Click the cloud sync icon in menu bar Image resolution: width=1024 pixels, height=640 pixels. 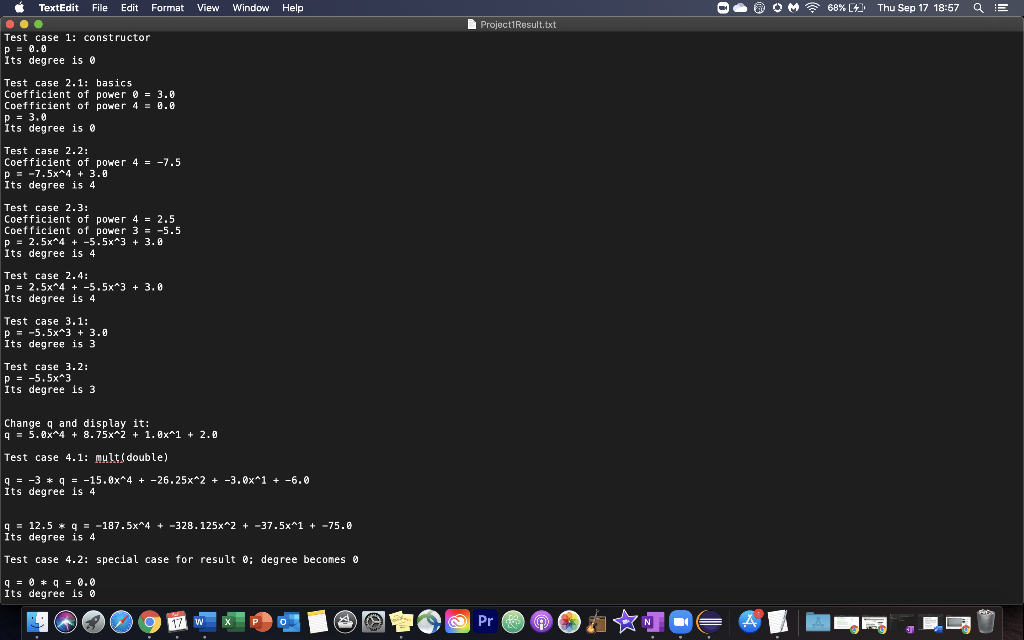pos(740,8)
